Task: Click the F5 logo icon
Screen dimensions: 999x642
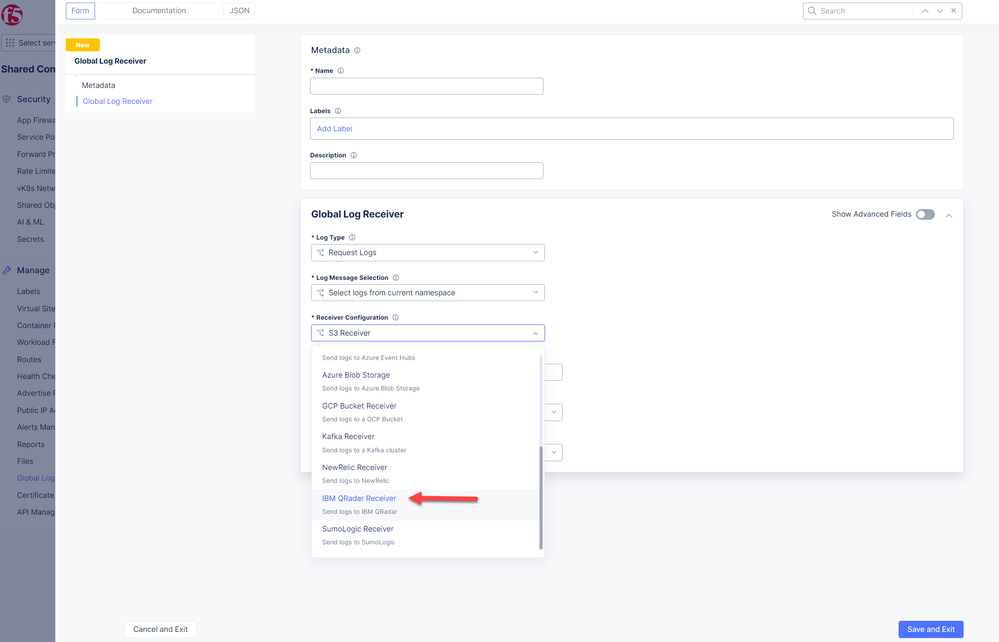Action: point(13,14)
